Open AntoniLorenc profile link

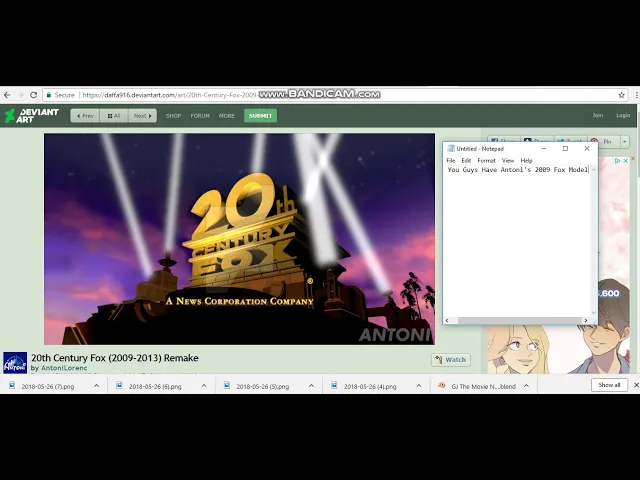point(64,368)
